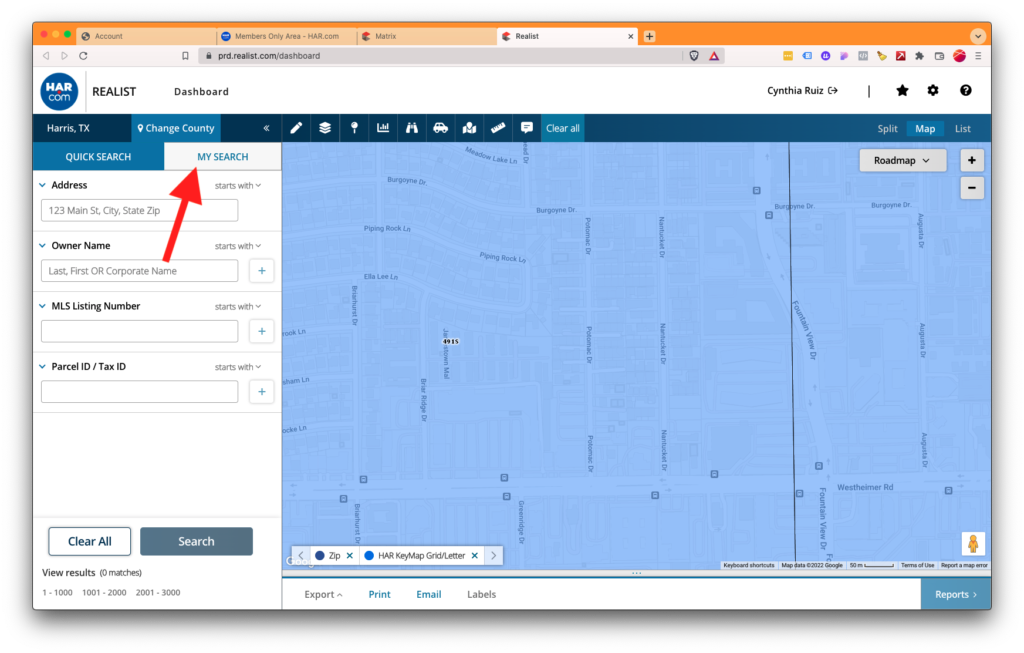The image size is (1024, 653).
Task: Open Parcel ID starts with dropdown
Action: (238, 367)
